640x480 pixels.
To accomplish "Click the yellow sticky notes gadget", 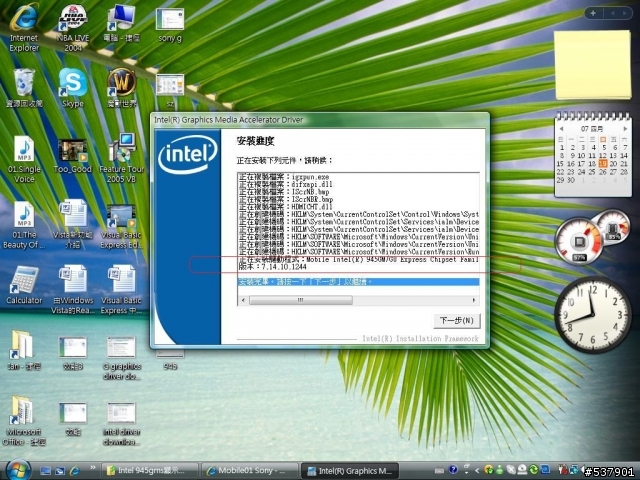I will 593,66.
